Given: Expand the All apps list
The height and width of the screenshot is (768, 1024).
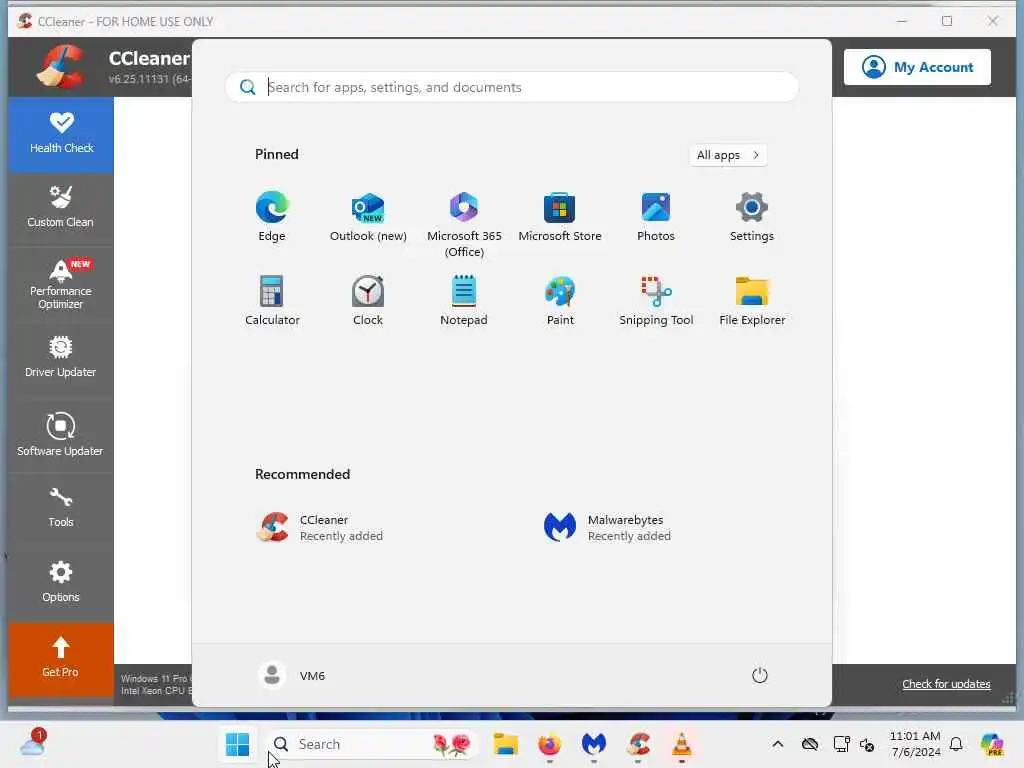Looking at the screenshot, I should [728, 155].
